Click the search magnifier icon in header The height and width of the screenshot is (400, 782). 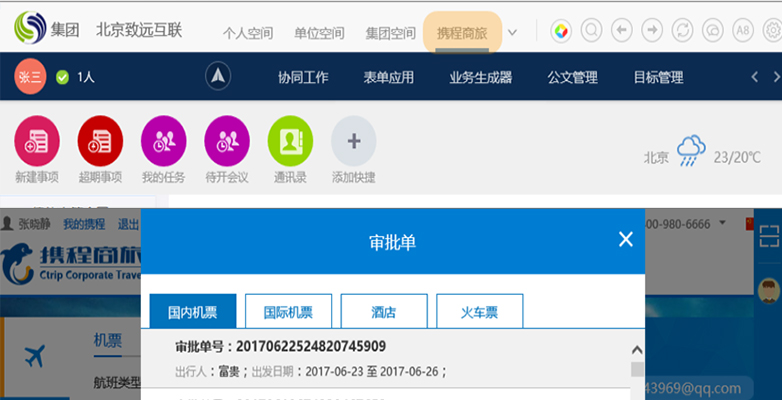[x=591, y=31]
